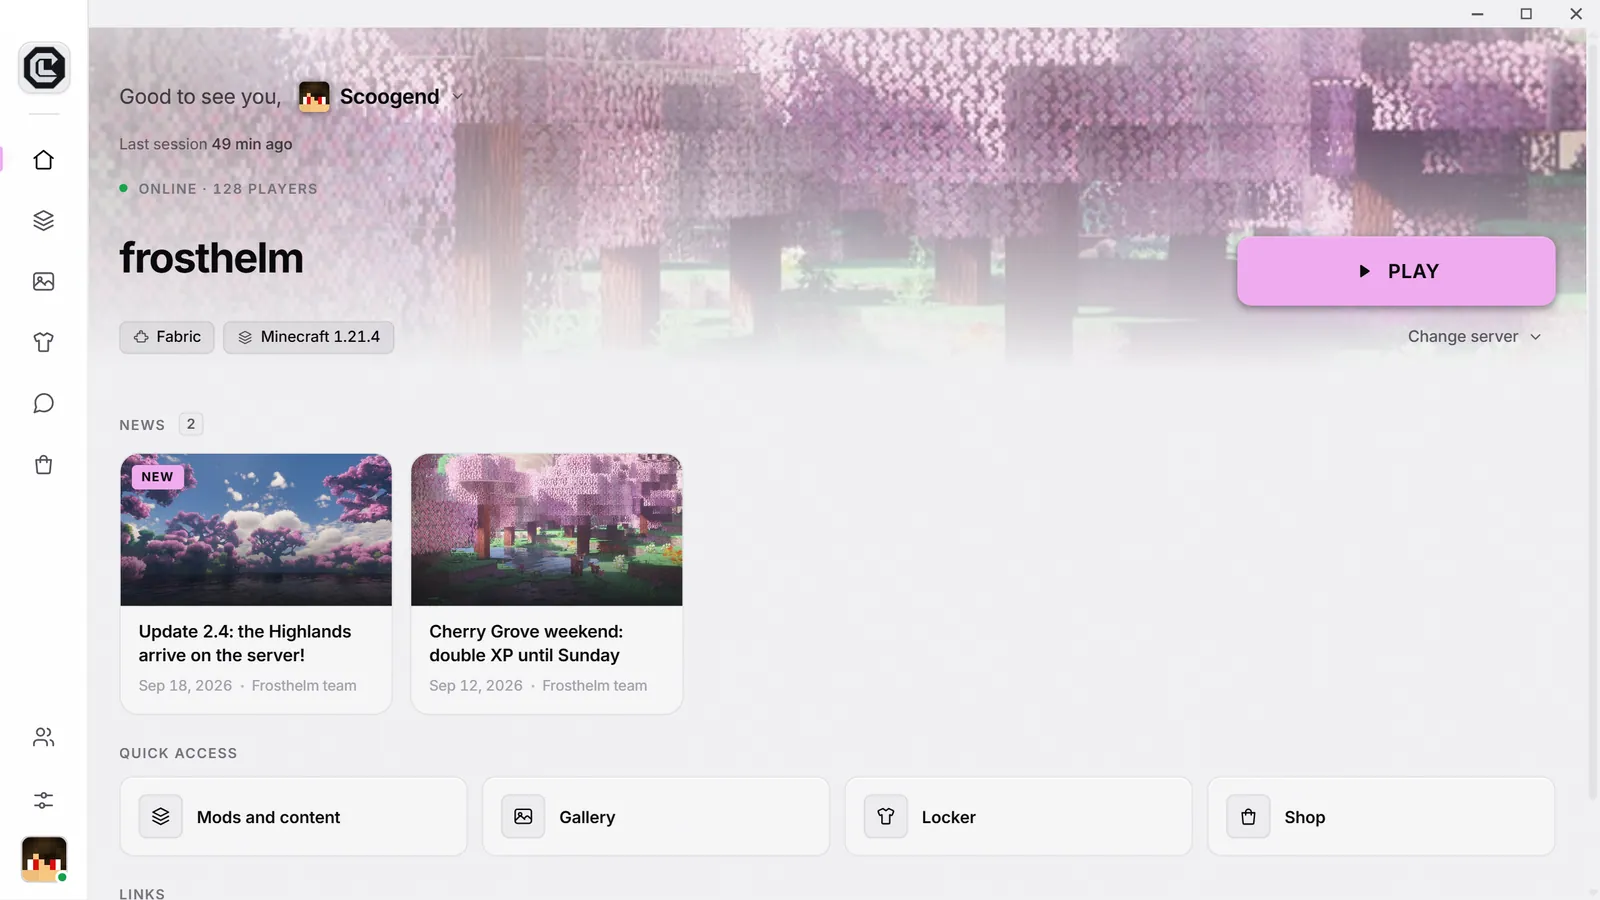Click the Fabric loader chip

pos(167,337)
